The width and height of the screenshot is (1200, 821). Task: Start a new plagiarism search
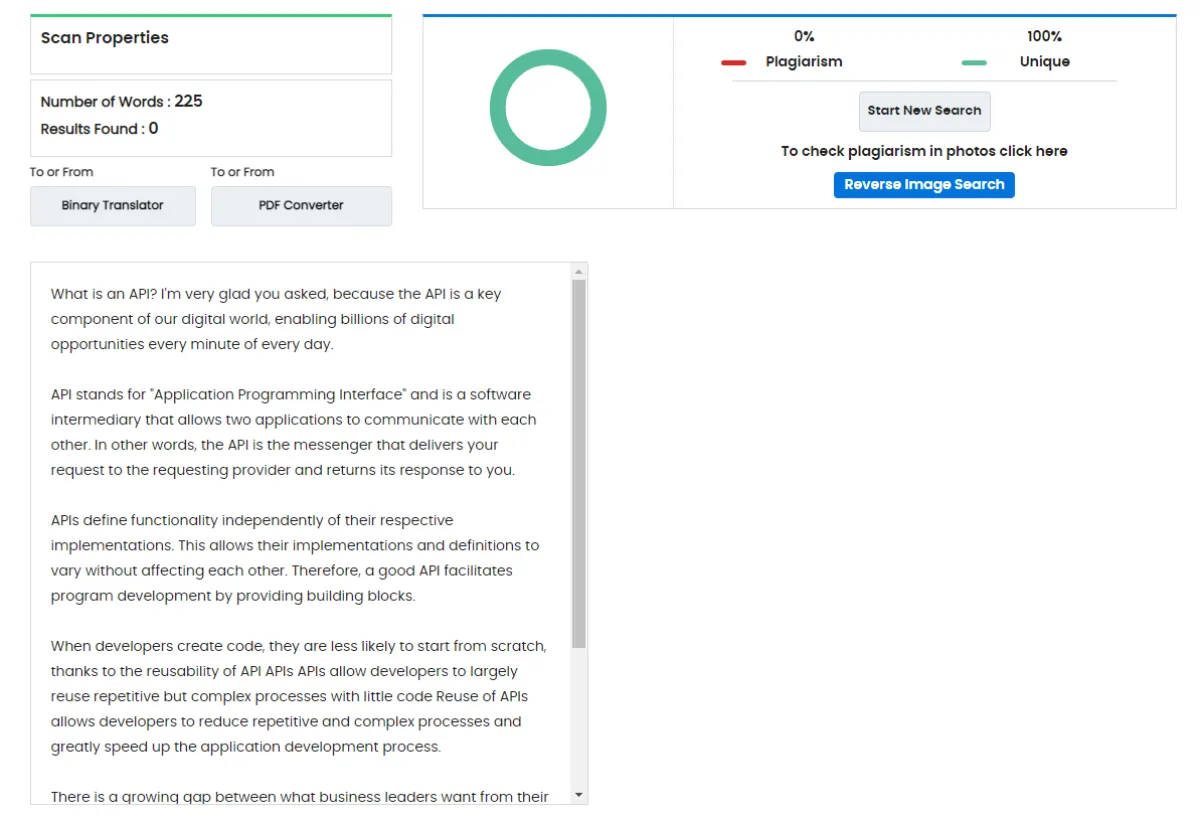click(924, 111)
